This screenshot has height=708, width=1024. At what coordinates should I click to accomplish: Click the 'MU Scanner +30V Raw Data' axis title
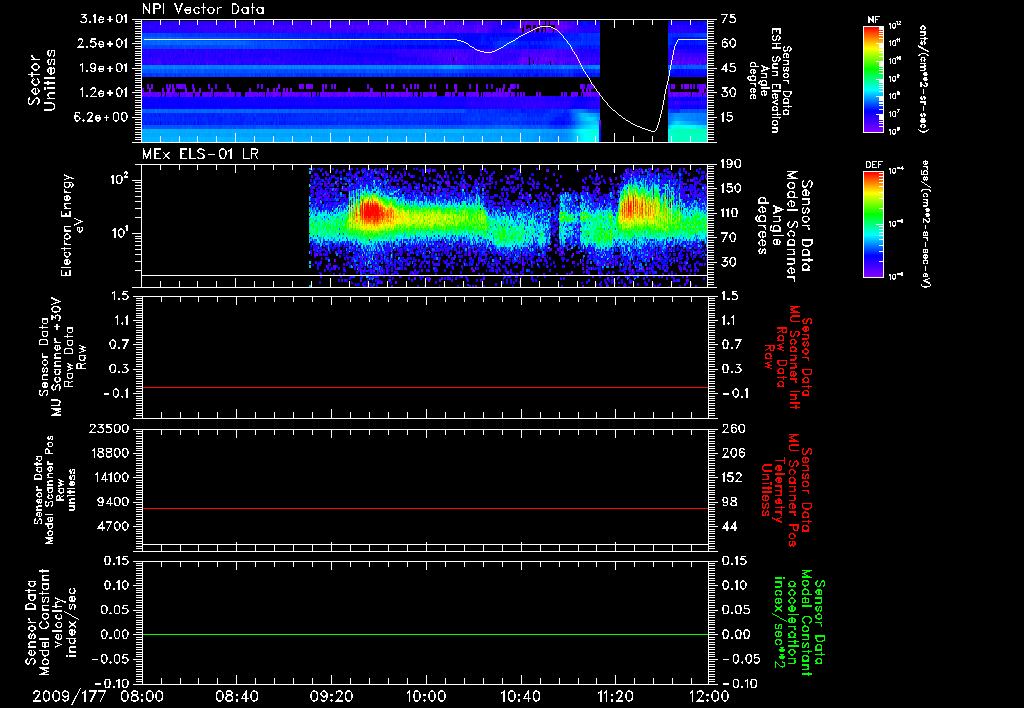(x=62, y=357)
